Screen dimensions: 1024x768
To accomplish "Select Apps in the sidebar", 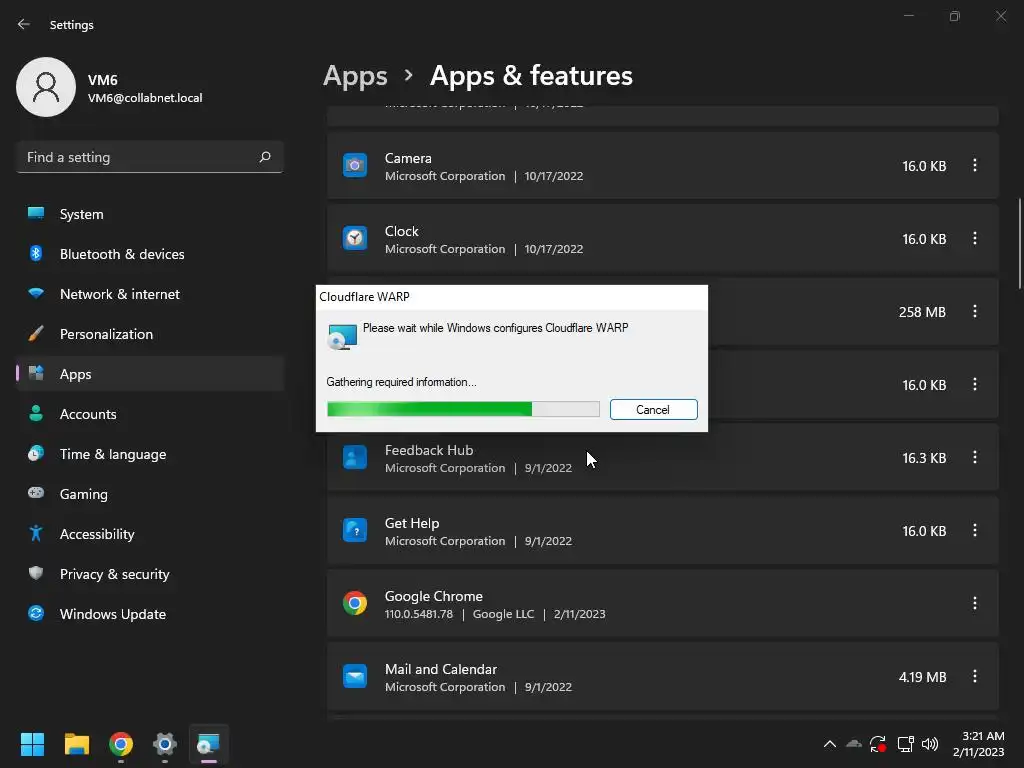I will click(x=150, y=374).
